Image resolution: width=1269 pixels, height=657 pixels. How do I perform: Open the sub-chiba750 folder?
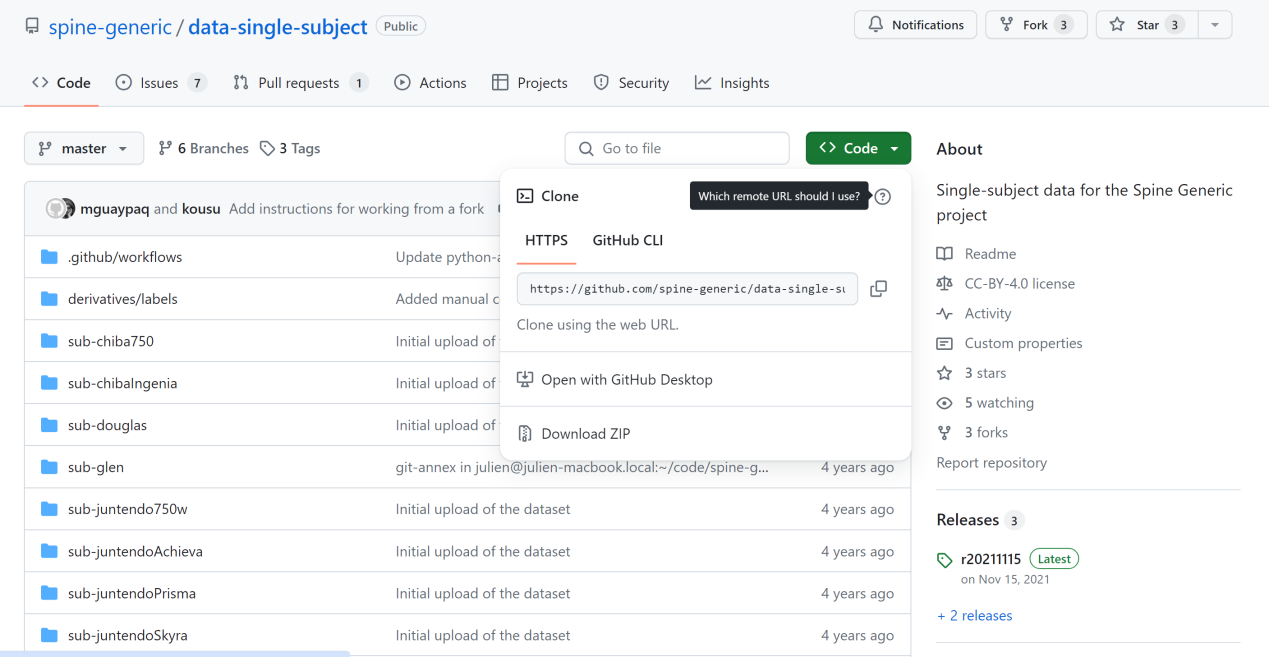(x=110, y=341)
